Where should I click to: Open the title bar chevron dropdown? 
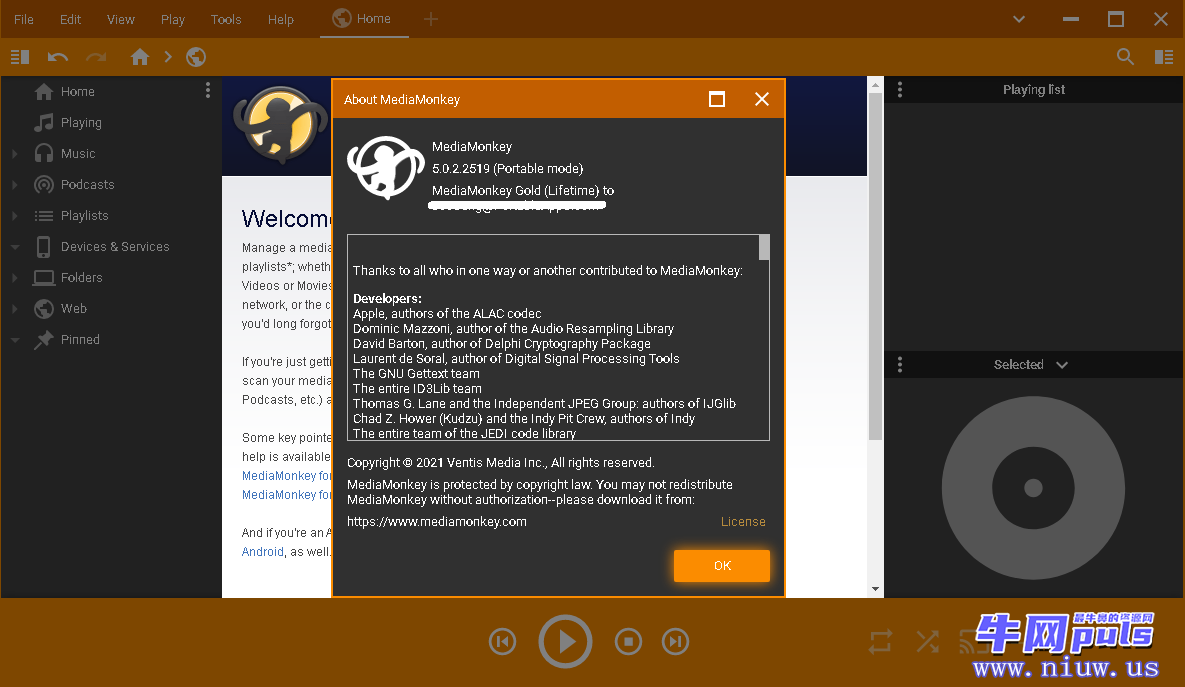[1019, 19]
